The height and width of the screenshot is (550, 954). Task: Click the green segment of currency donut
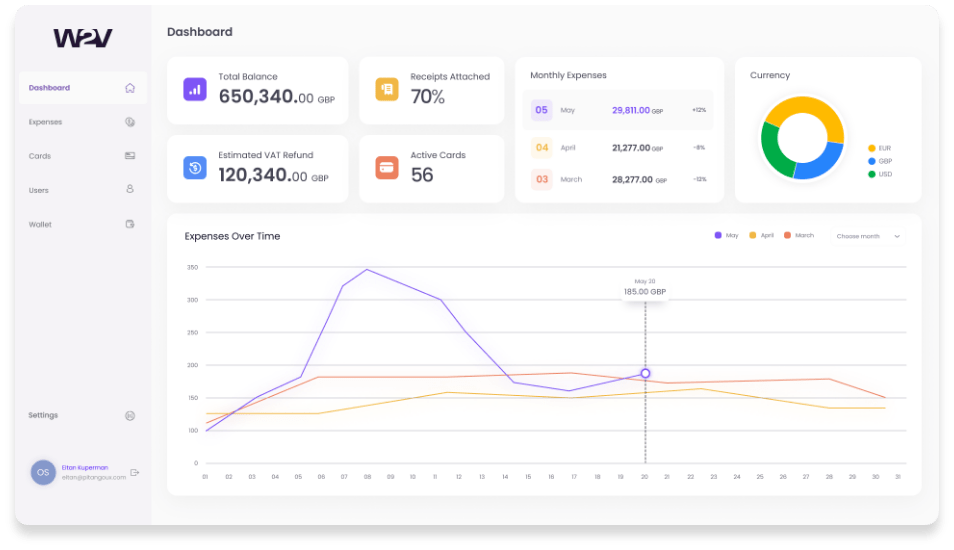[773, 150]
